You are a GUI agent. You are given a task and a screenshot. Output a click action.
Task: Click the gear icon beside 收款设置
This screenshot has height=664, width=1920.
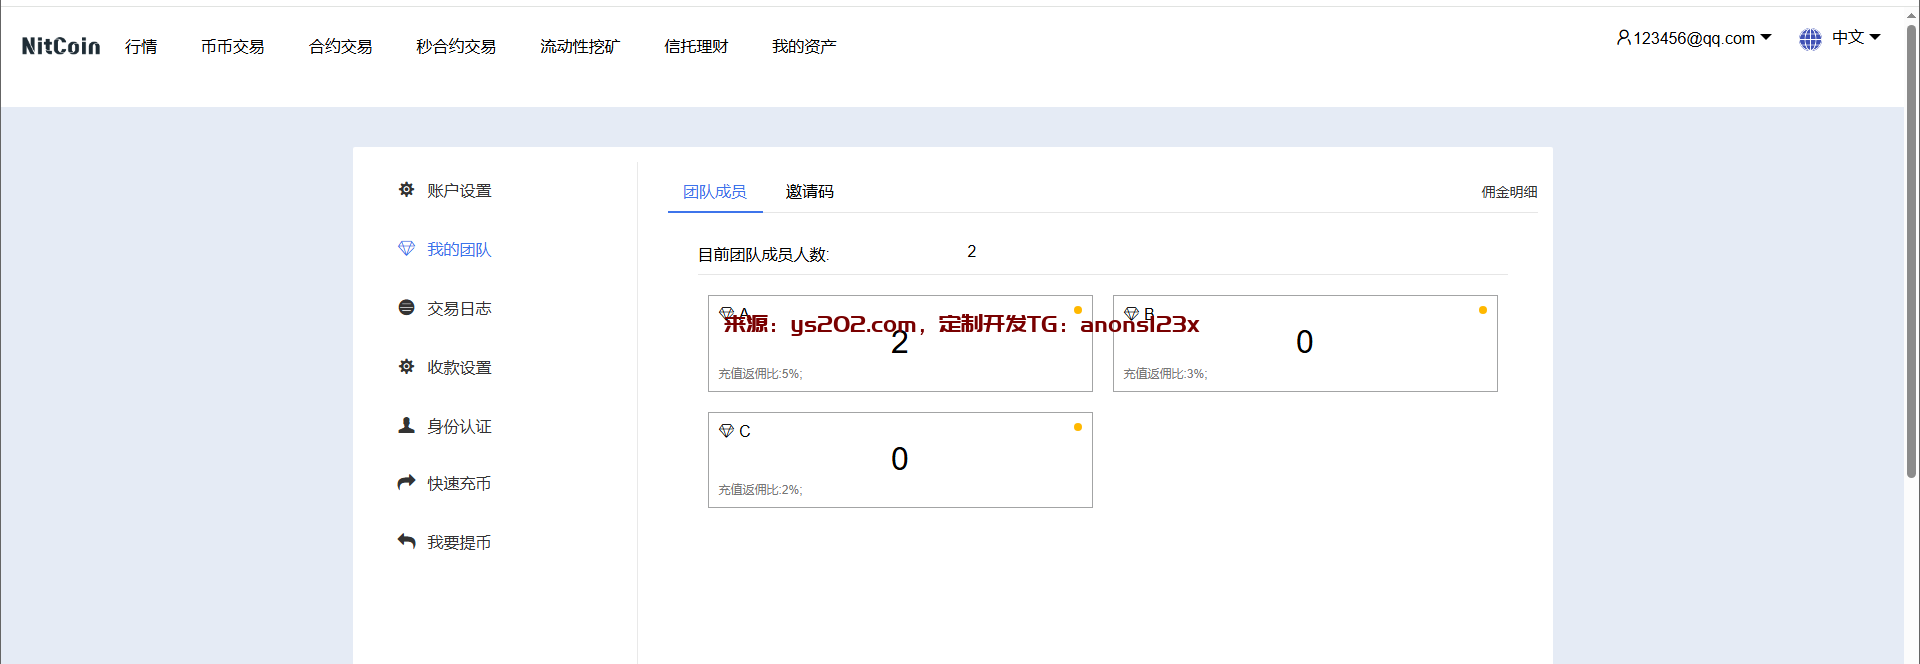[406, 366]
